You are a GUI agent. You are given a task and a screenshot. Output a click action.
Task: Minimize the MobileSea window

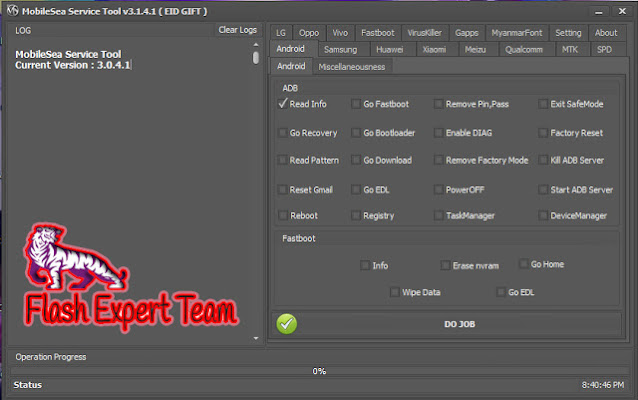pyautogui.click(x=599, y=12)
